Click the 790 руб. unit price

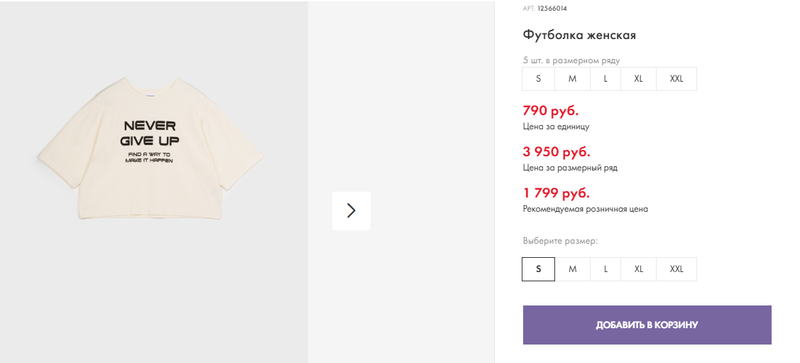pos(551,110)
